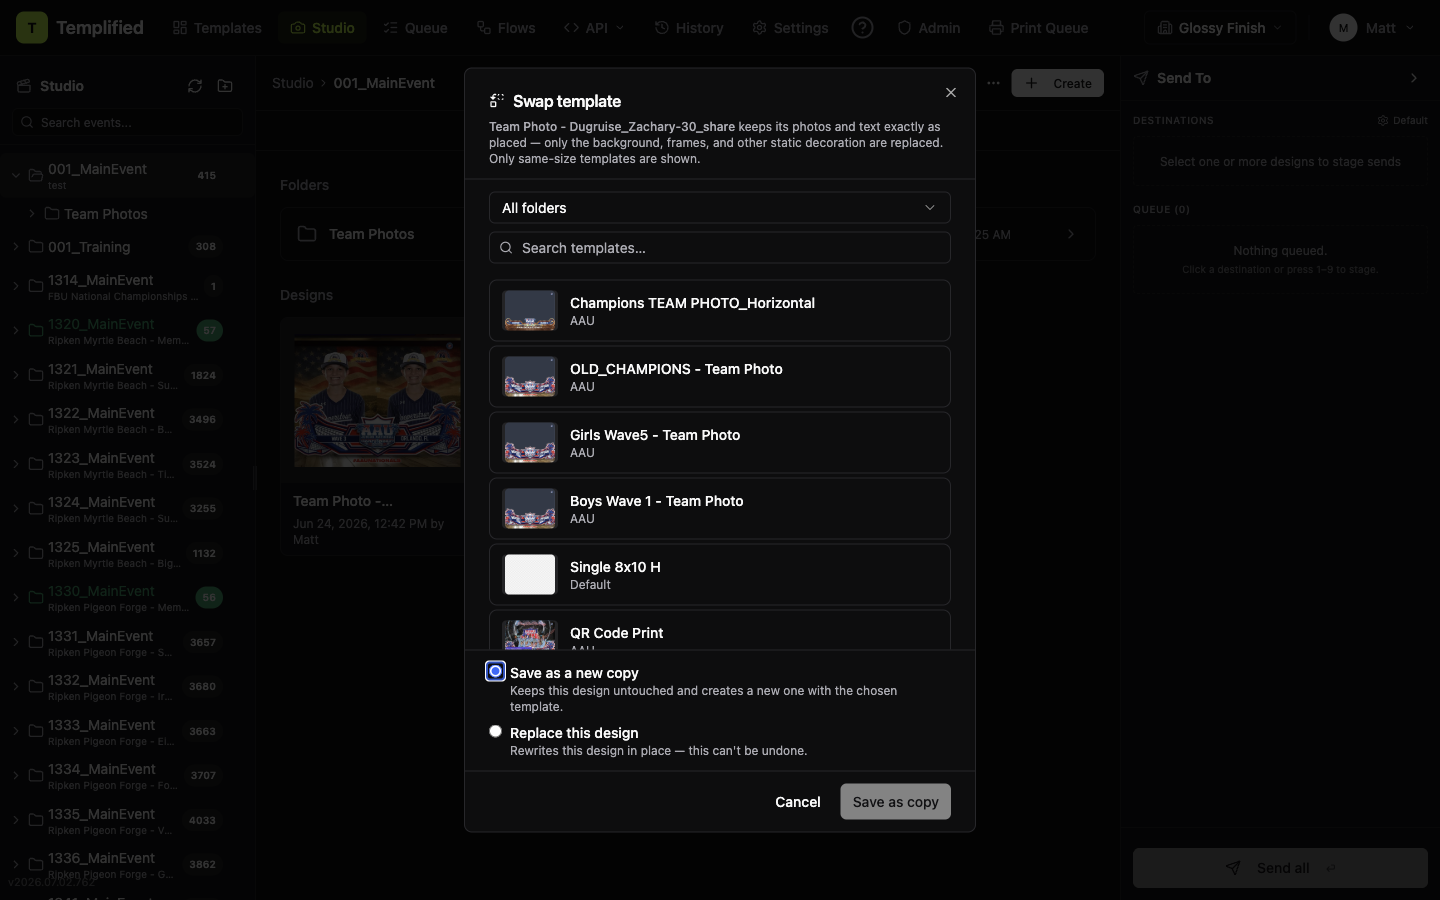Expand the Team Photos subfolder in sidebar
Screen dimensions: 1440x900
31,213
